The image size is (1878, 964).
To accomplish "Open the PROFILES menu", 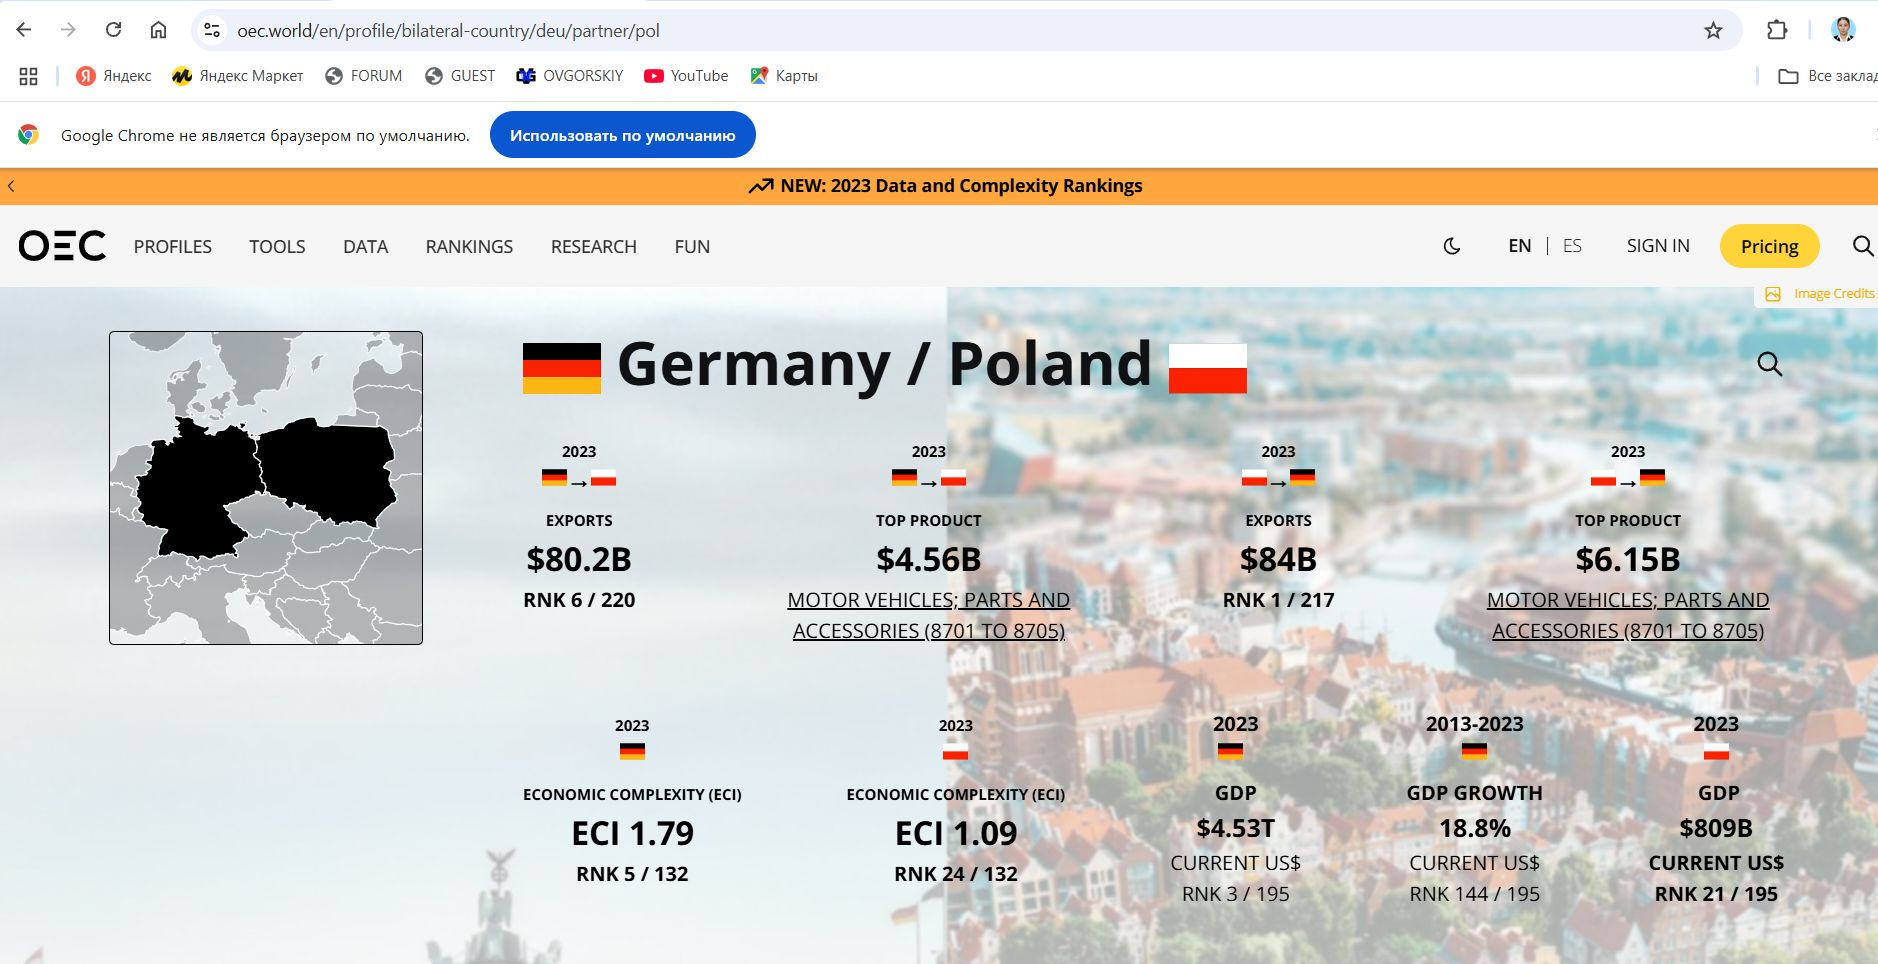I will 173,247.
